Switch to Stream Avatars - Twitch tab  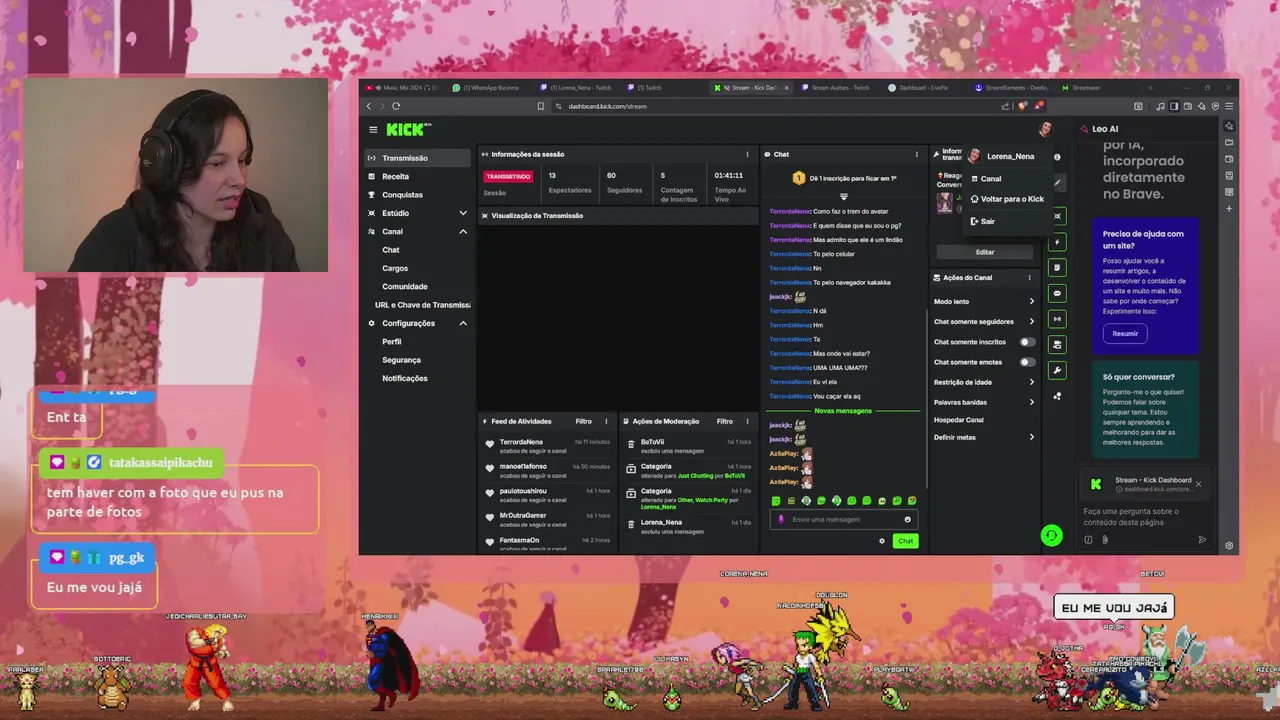tap(835, 88)
